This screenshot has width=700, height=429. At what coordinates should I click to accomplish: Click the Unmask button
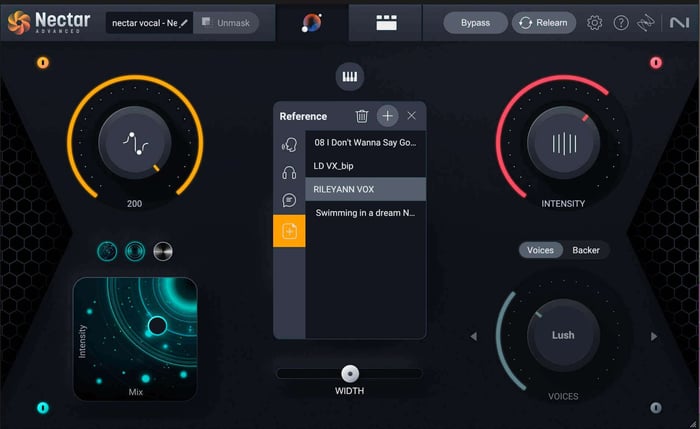tap(226, 23)
